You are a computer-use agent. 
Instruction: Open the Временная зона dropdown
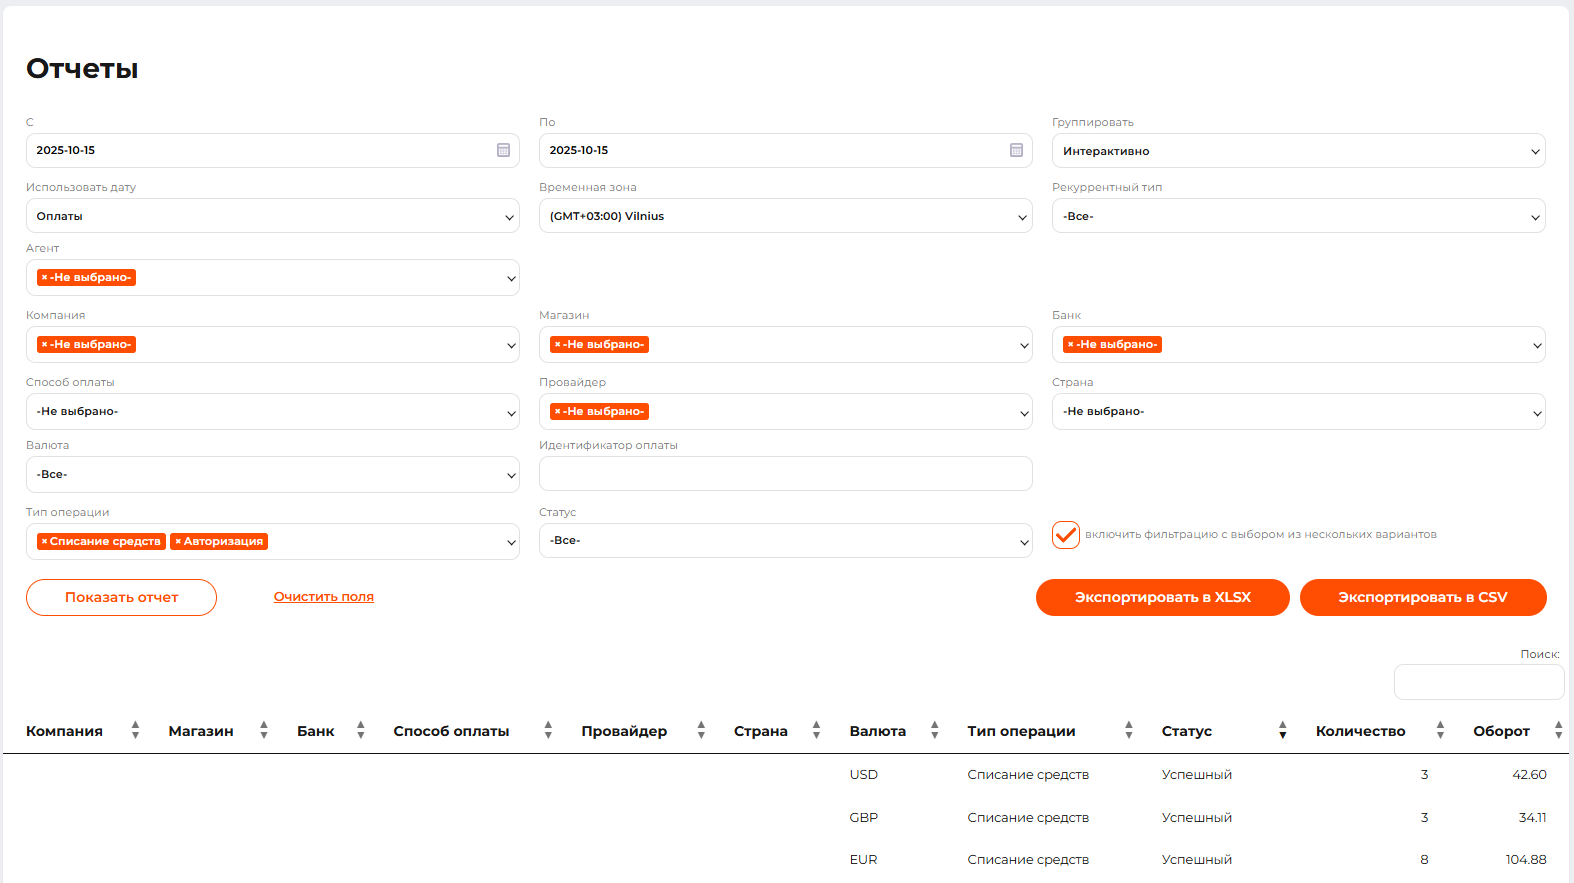[x=785, y=216]
